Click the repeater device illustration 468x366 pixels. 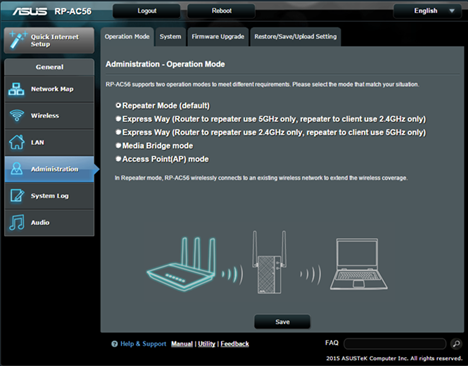coord(269,262)
